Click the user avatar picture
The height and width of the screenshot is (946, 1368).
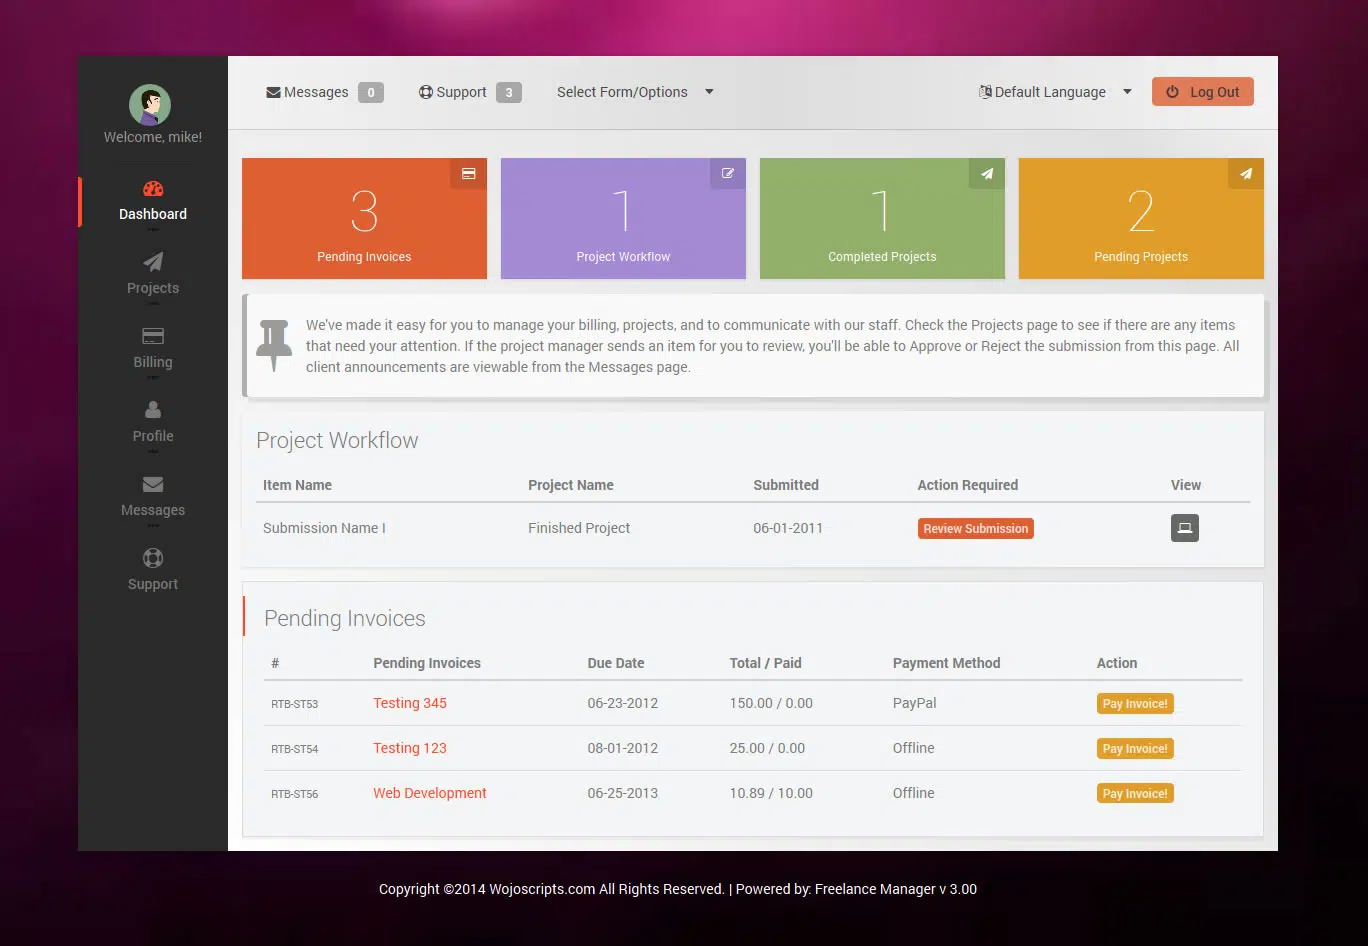tap(150, 105)
